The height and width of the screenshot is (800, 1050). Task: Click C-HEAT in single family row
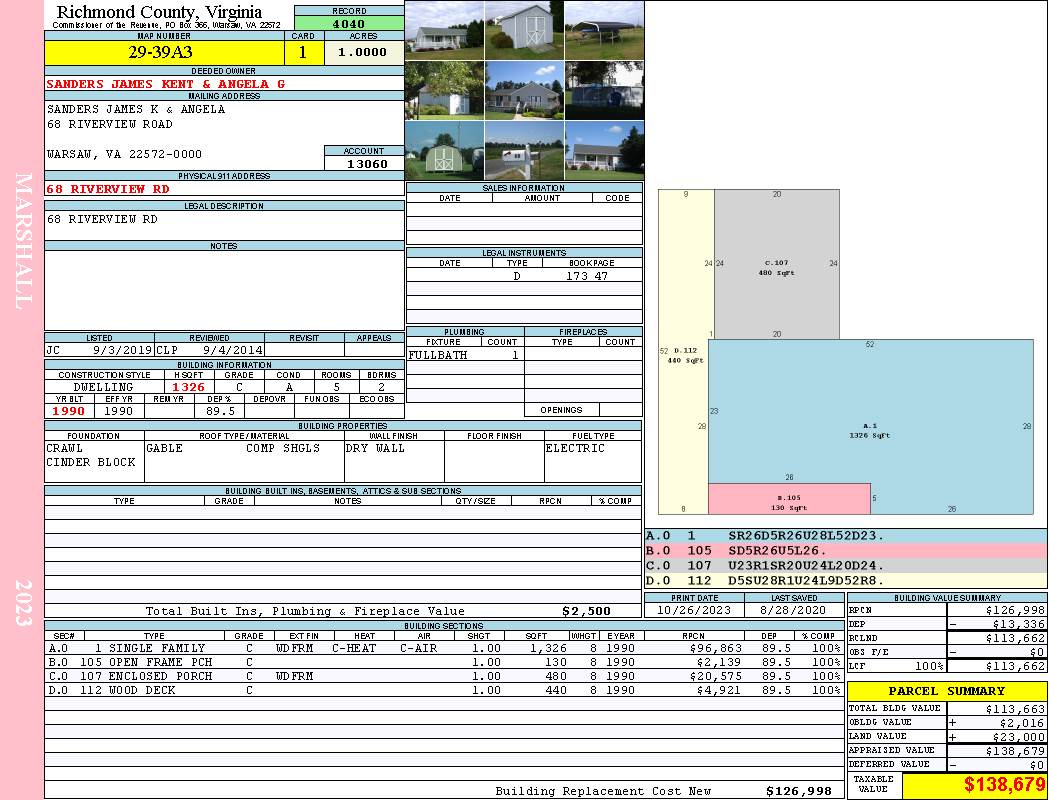coord(354,648)
